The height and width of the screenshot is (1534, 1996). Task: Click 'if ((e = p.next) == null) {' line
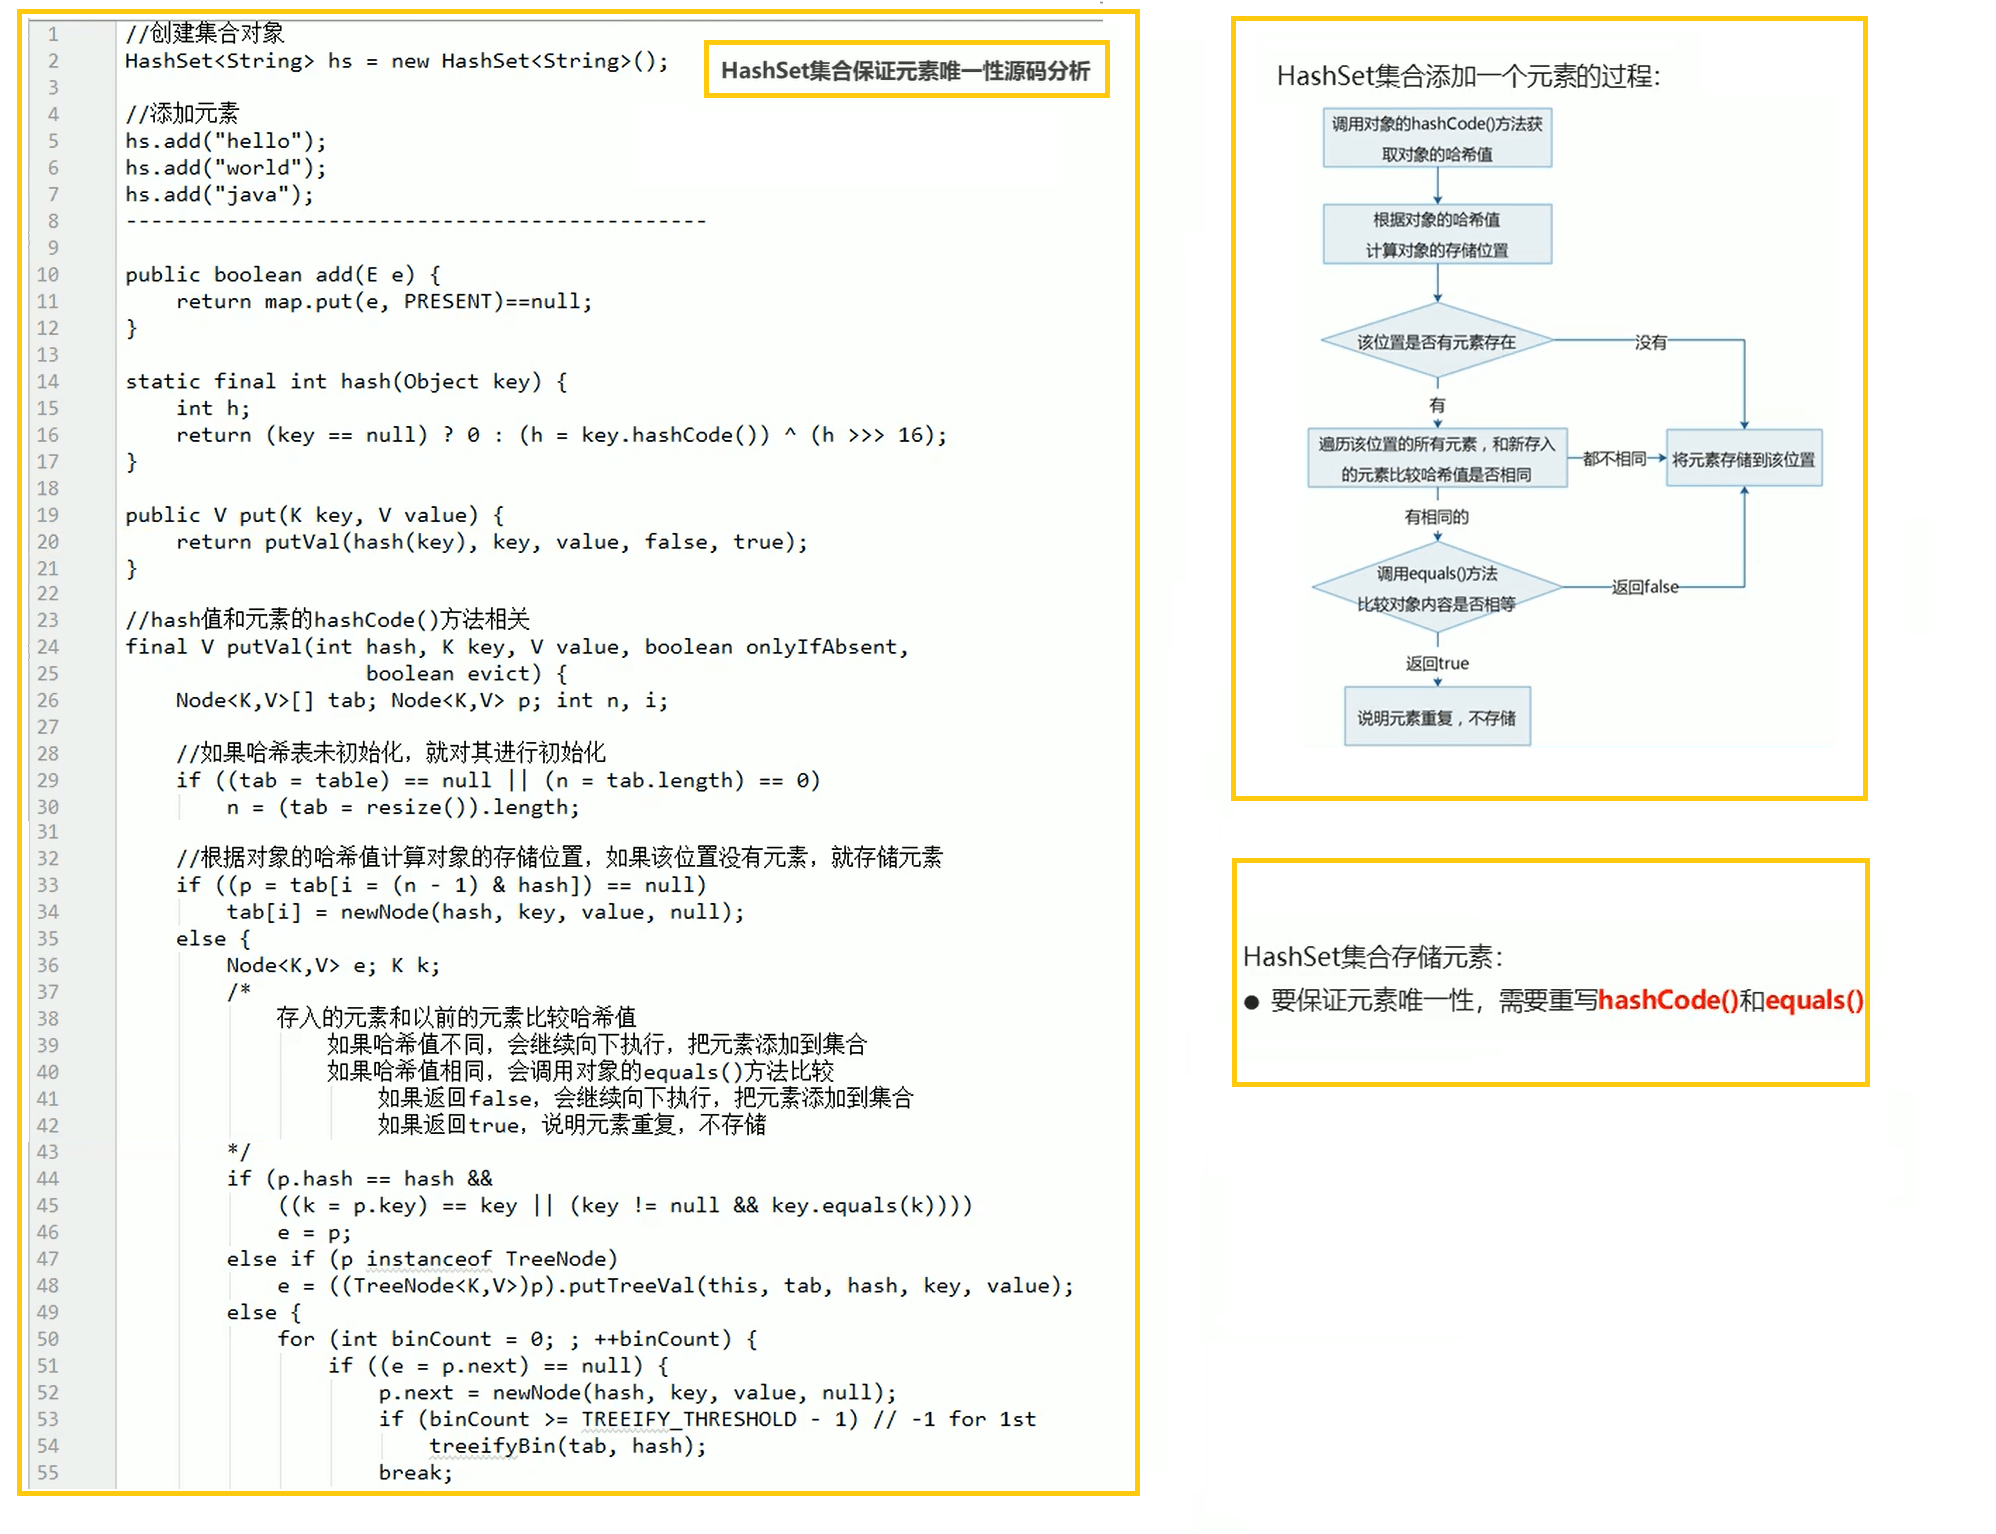pyautogui.click(x=498, y=1367)
